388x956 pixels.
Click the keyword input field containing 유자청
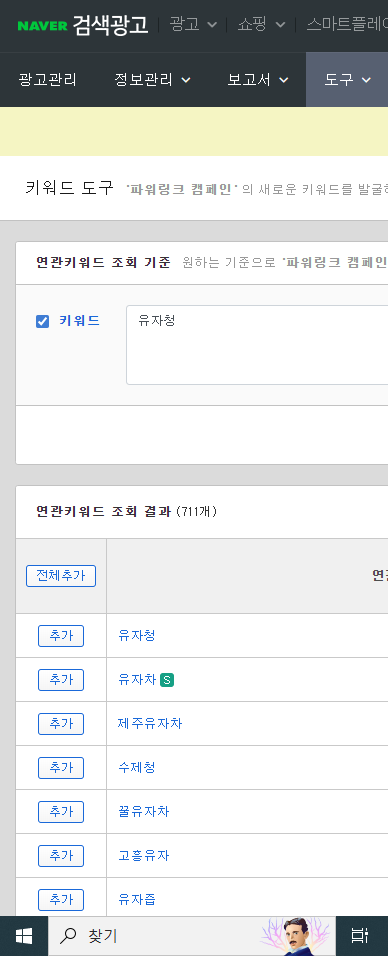click(257, 345)
